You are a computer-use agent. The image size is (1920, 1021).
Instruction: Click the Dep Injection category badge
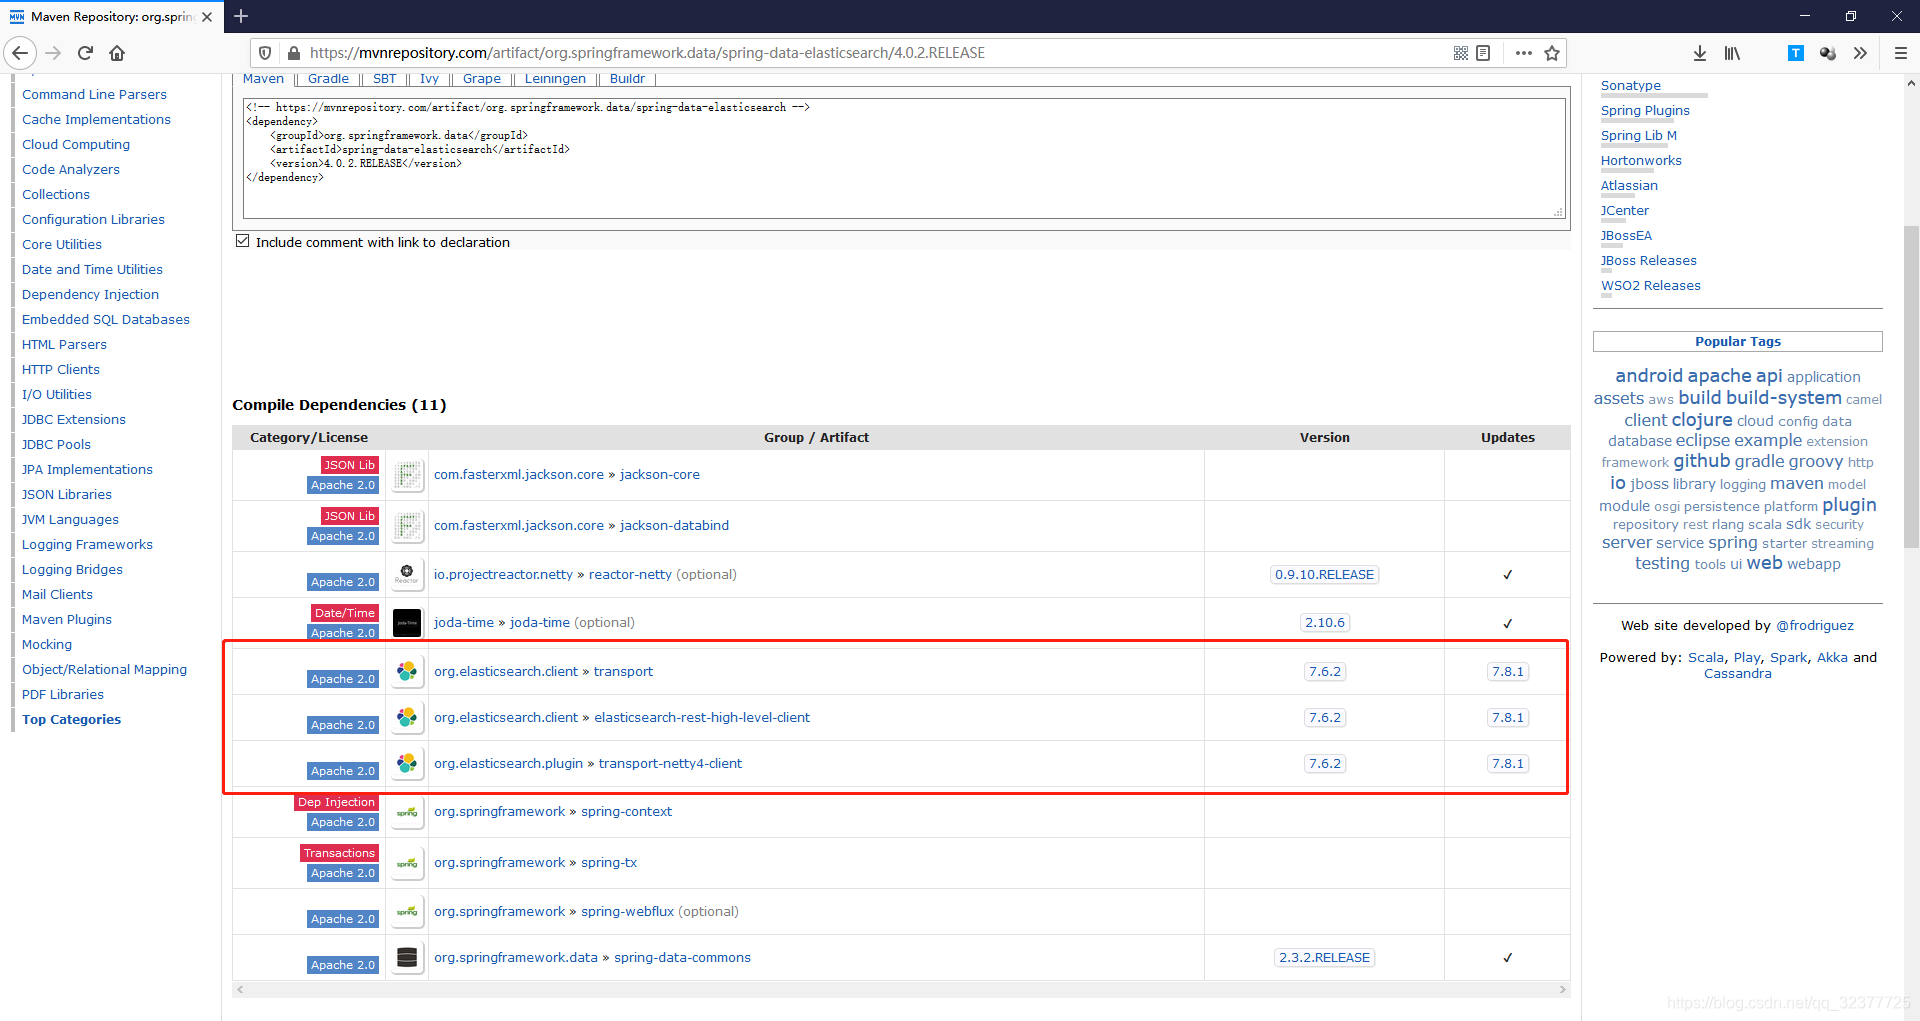coord(336,802)
